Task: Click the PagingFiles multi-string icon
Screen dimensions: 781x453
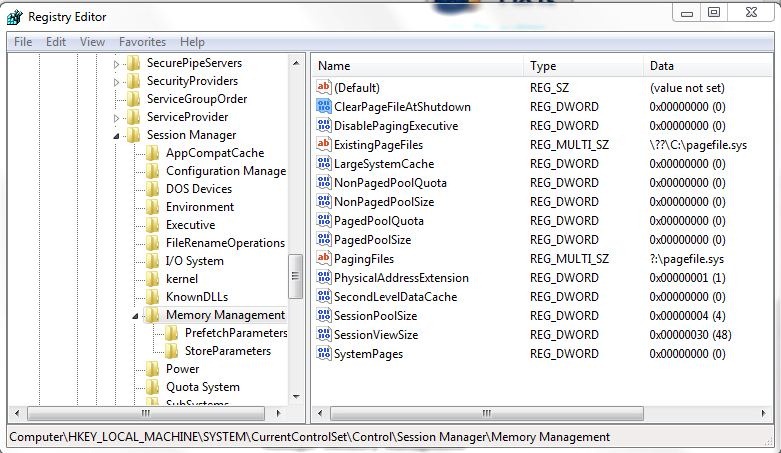Action: tap(323, 259)
